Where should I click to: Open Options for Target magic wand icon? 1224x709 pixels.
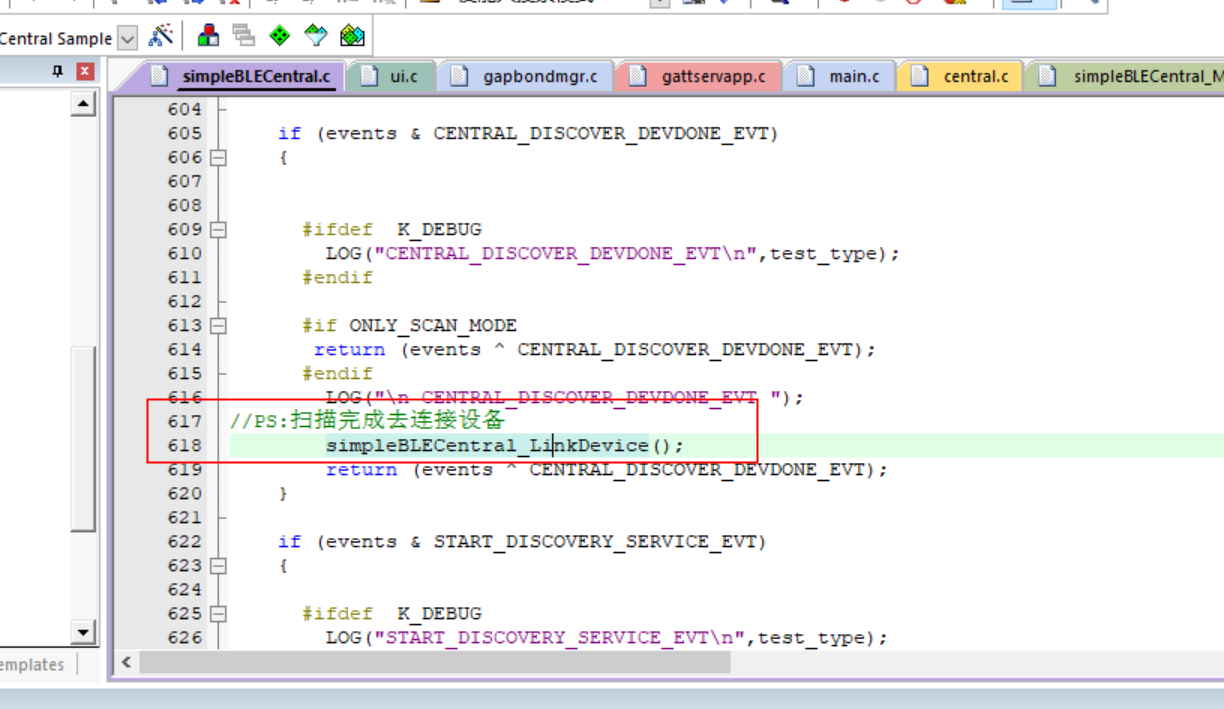[160, 37]
